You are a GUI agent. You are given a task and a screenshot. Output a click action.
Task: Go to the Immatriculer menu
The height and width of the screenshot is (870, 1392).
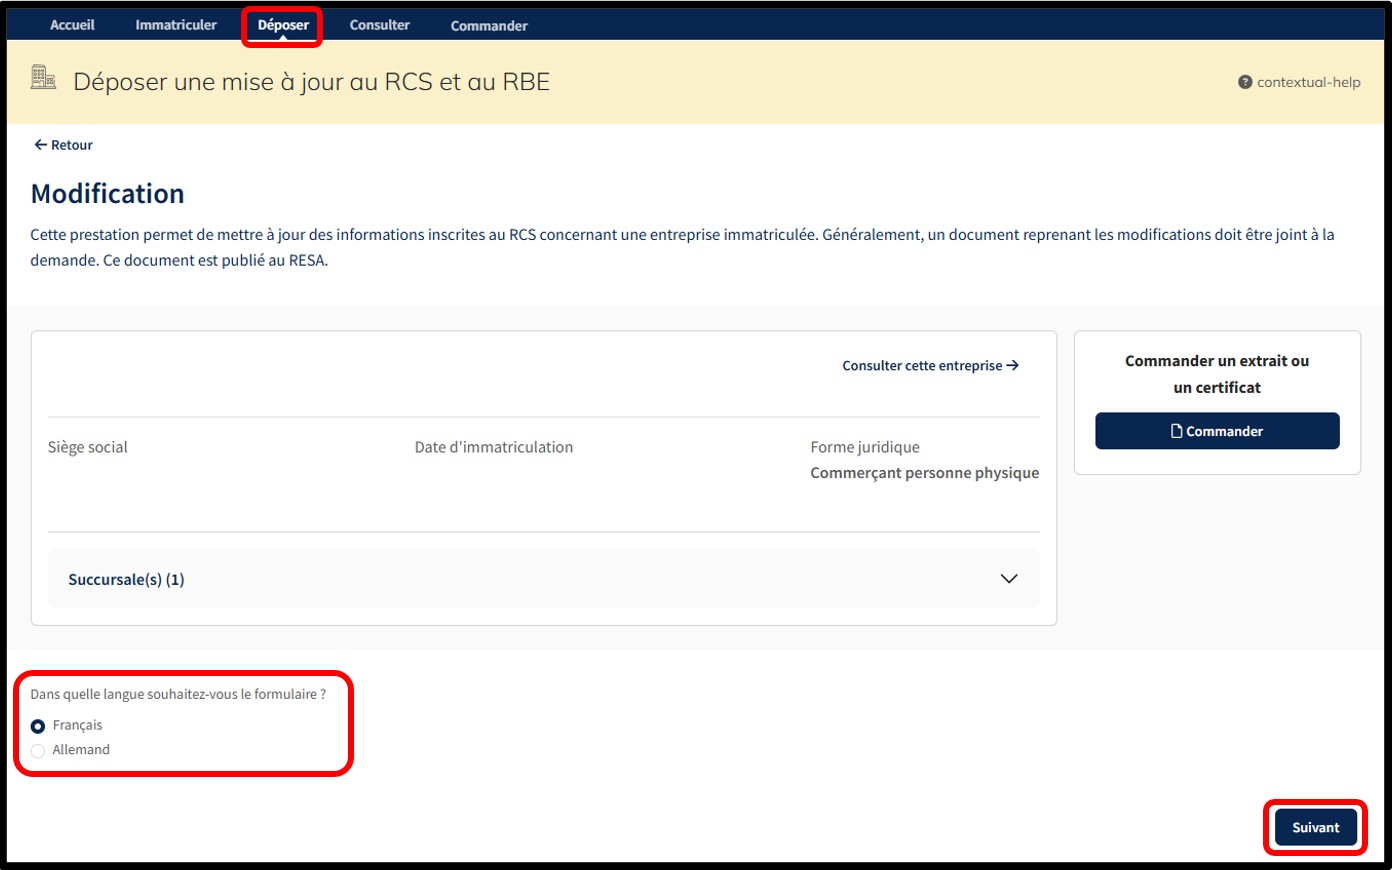pos(176,25)
